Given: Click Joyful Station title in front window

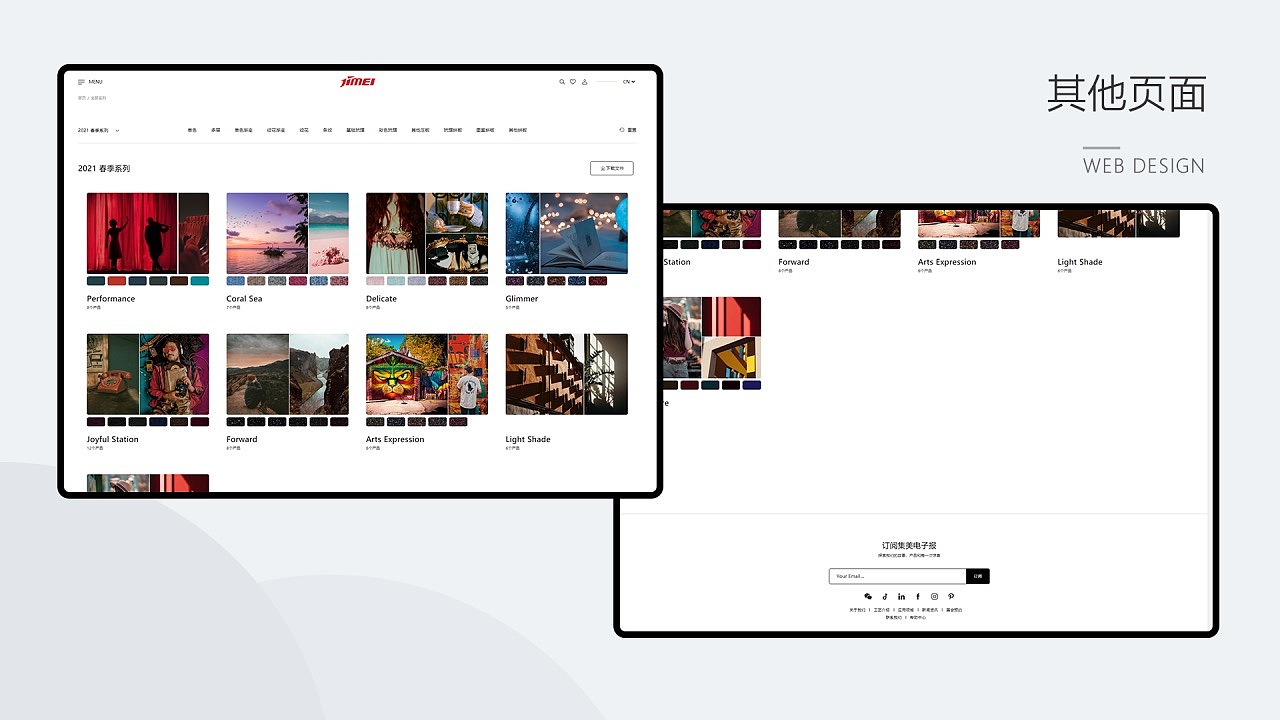Looking at the screenshot, I should tap(113, 439).
